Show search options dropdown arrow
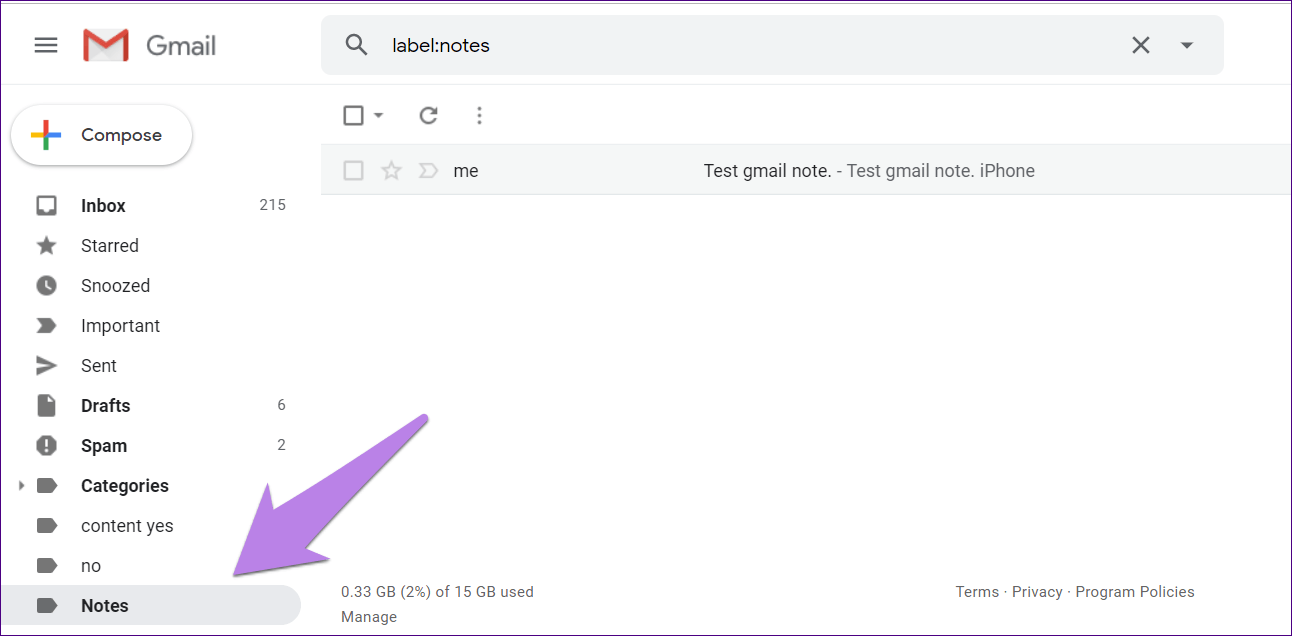1292x636 pixels. [1187, 45]
